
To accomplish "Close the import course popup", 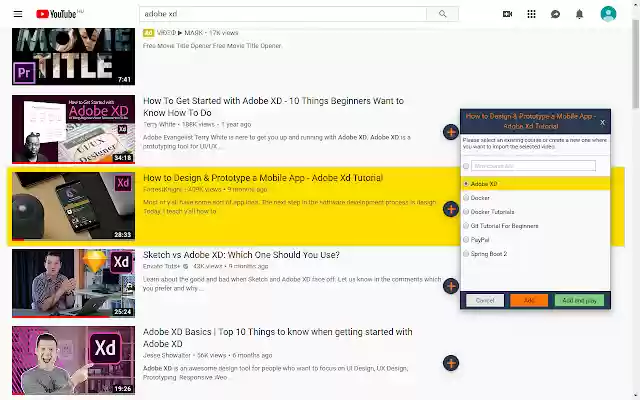I will click(602, 122).
